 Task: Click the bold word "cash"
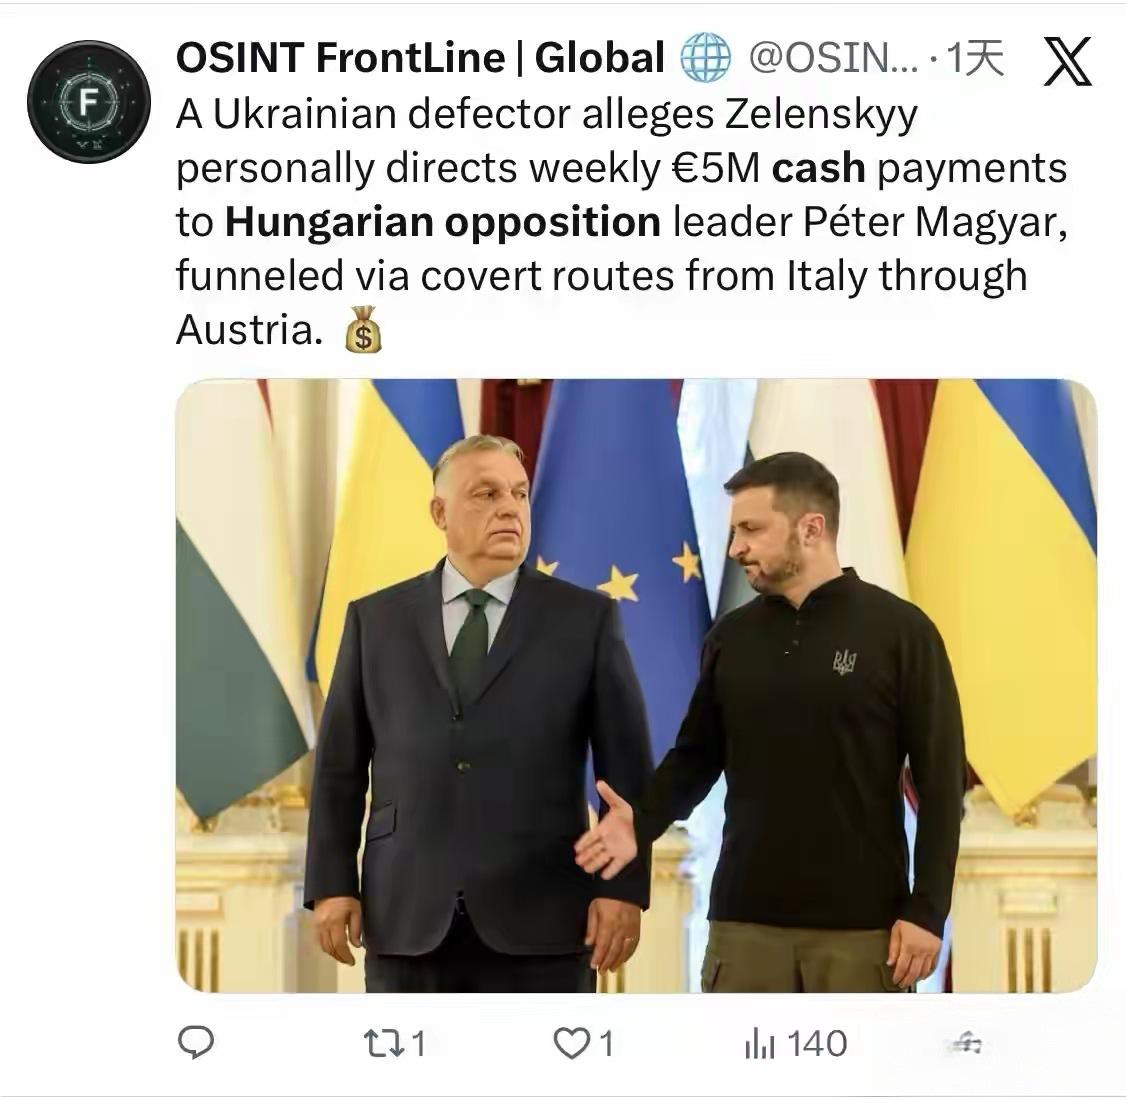click(x=818, y=168)
